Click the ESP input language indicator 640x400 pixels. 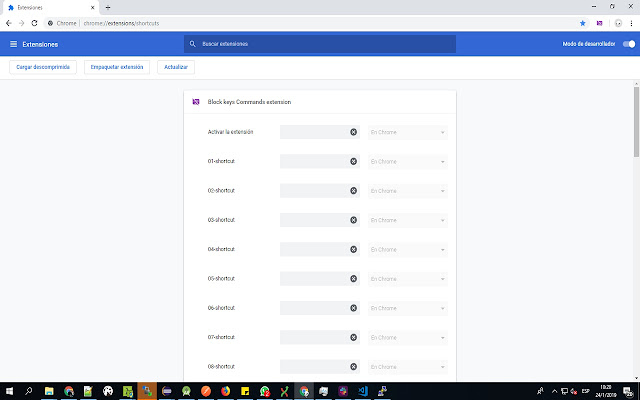(x=586, y=391)
